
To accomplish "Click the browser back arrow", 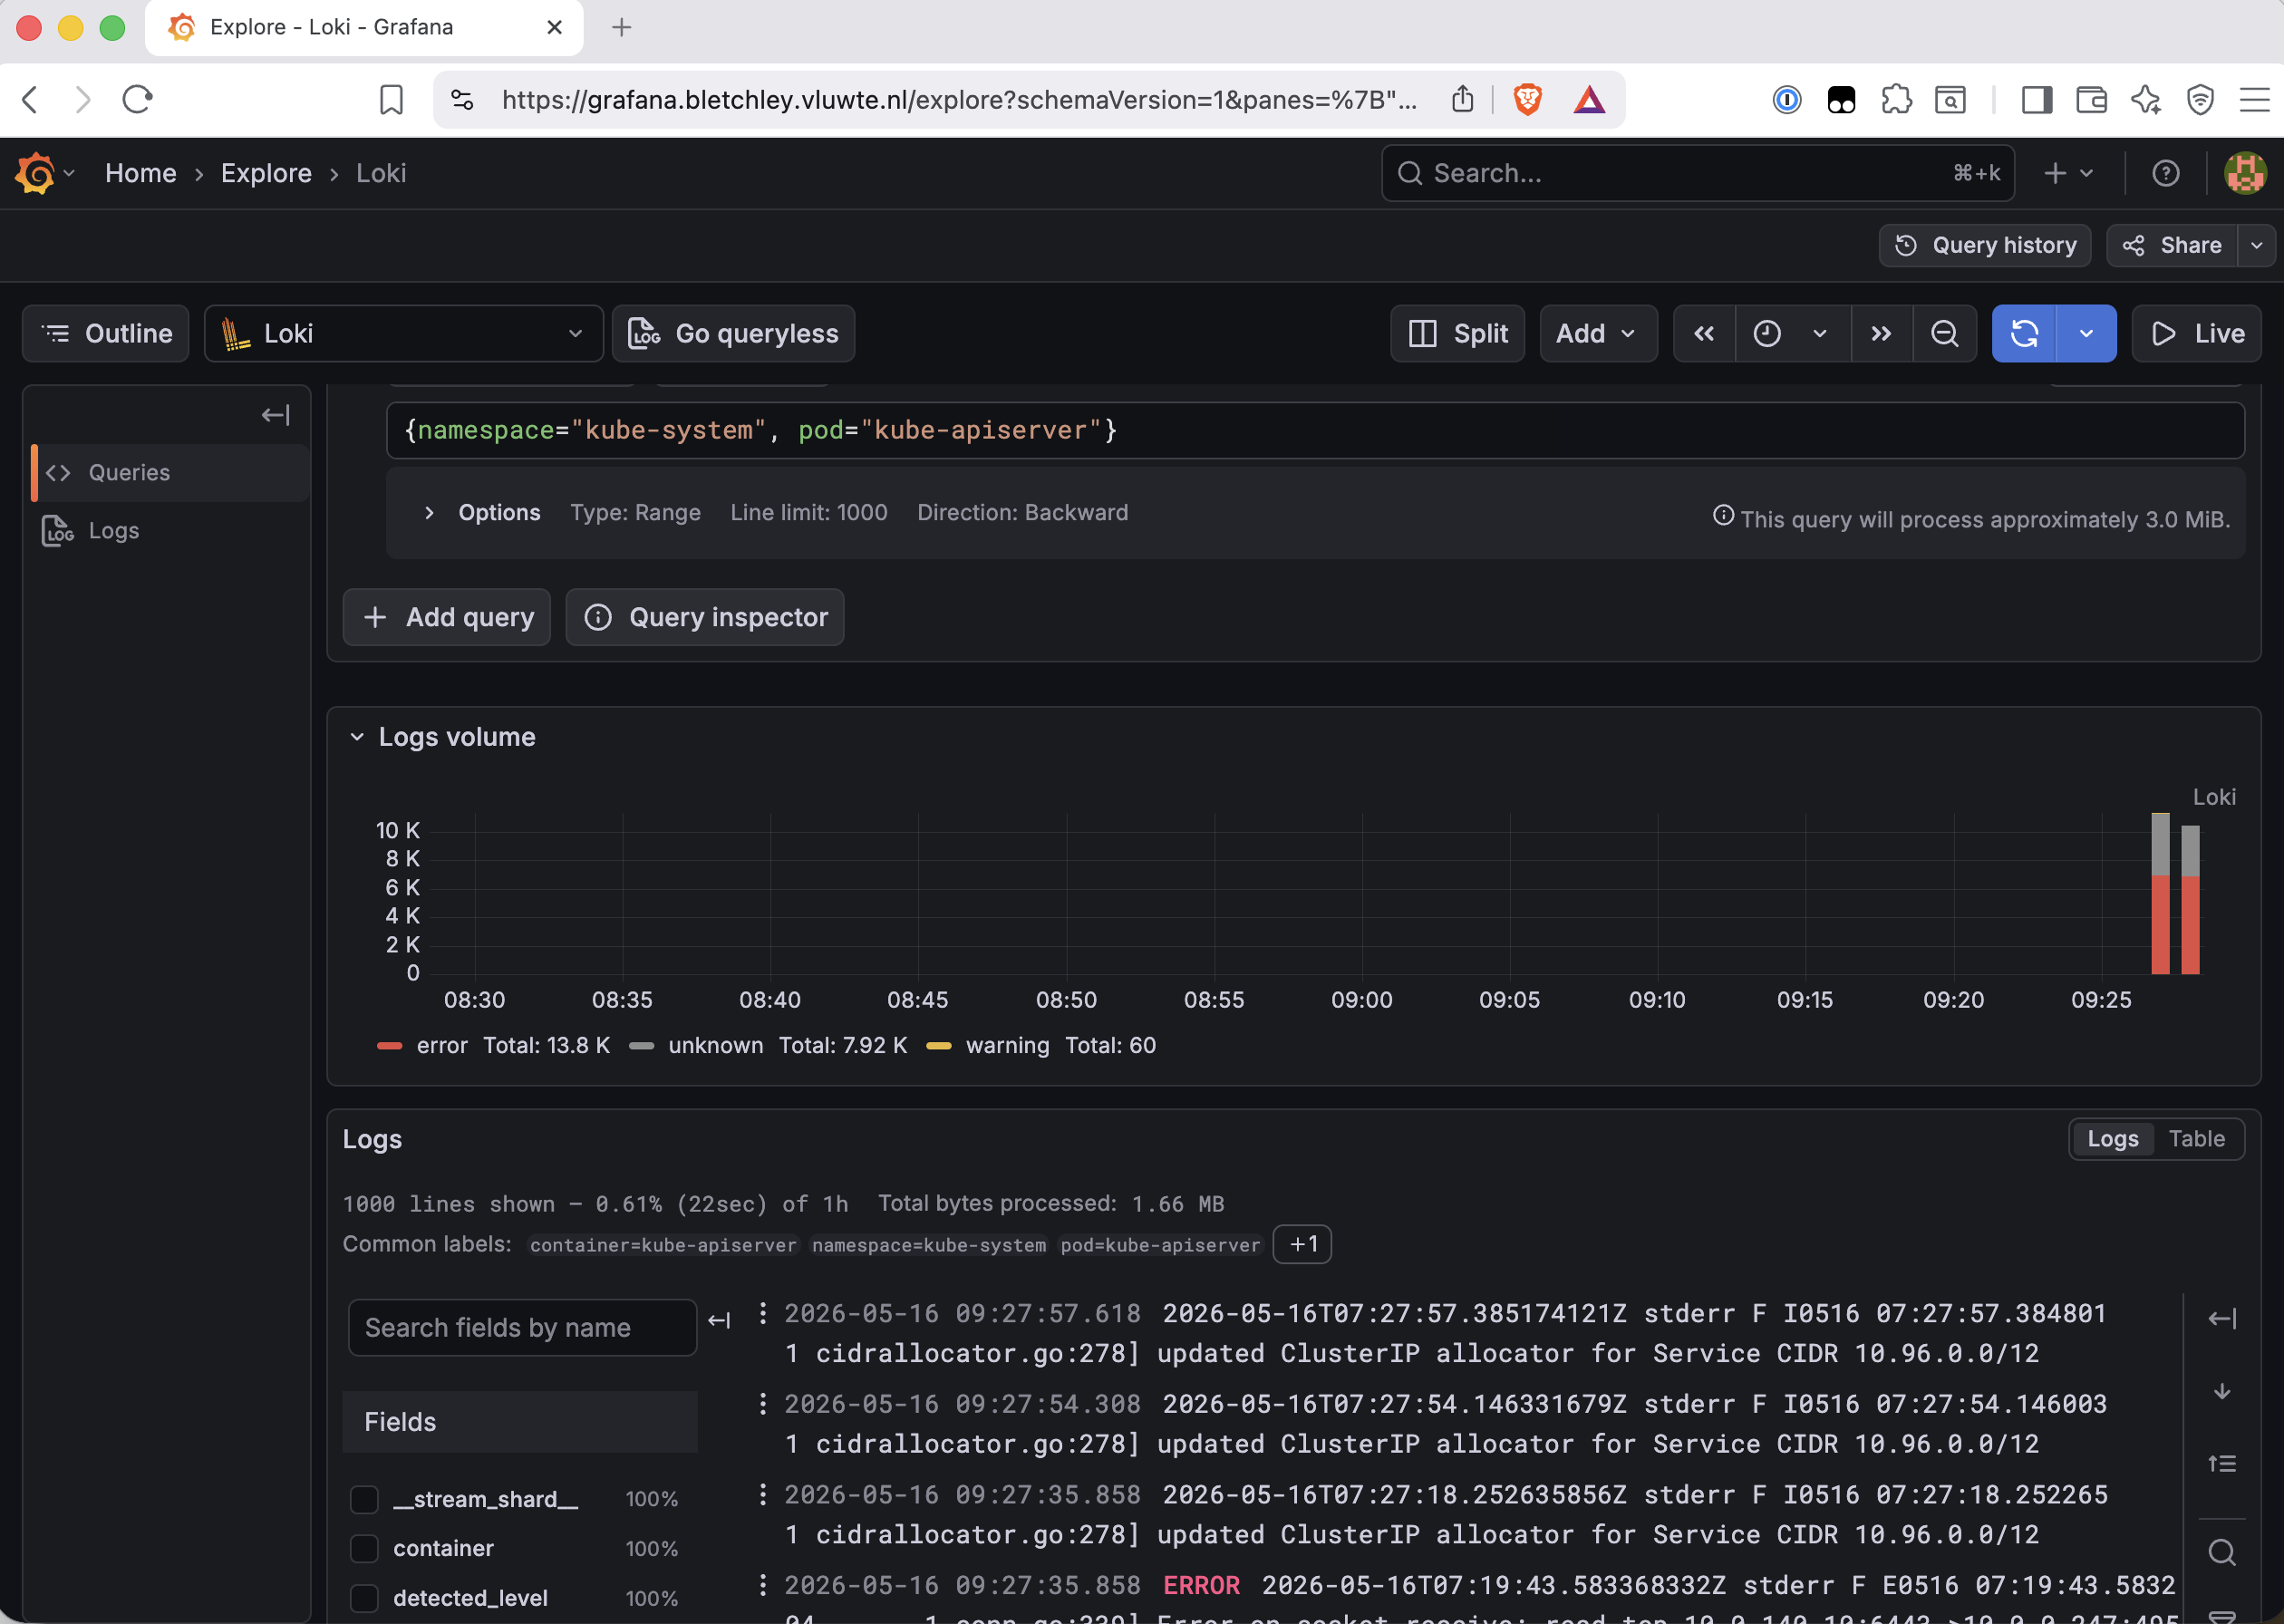I will click(30, 99).
